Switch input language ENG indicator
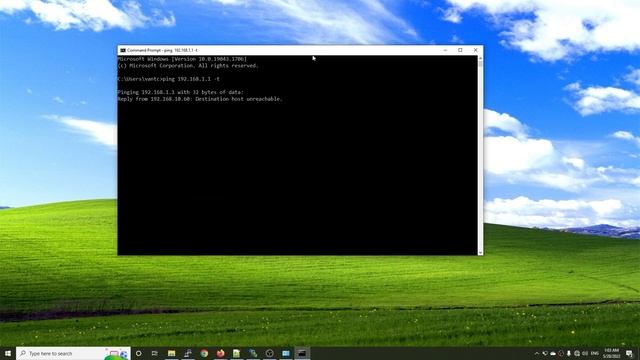This screenshot has width=640, height=360. click(x=595, y=353)
